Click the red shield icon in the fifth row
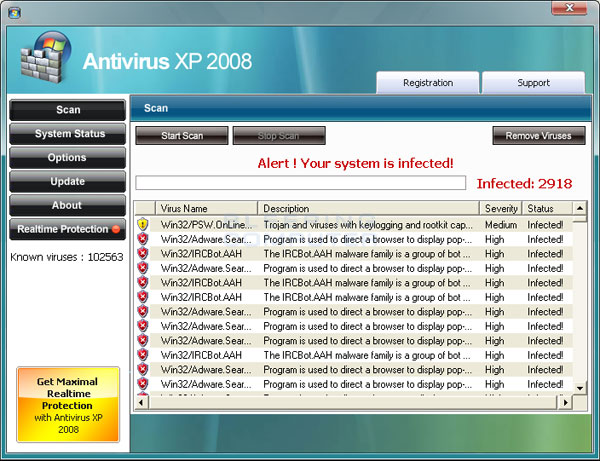Viewport: 600px width, 461px height. (143, 282)
